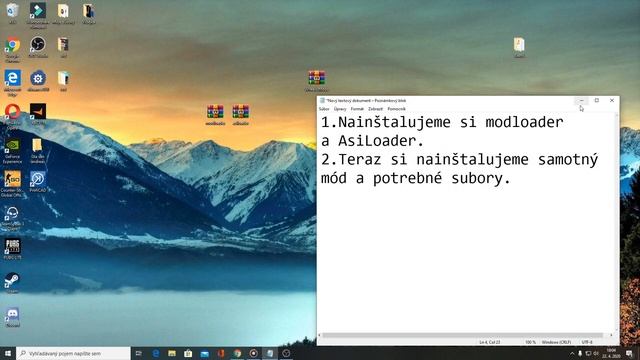640x360 pixels.
Task: Click the taskbar clock and date
Action: pos(611,353)
